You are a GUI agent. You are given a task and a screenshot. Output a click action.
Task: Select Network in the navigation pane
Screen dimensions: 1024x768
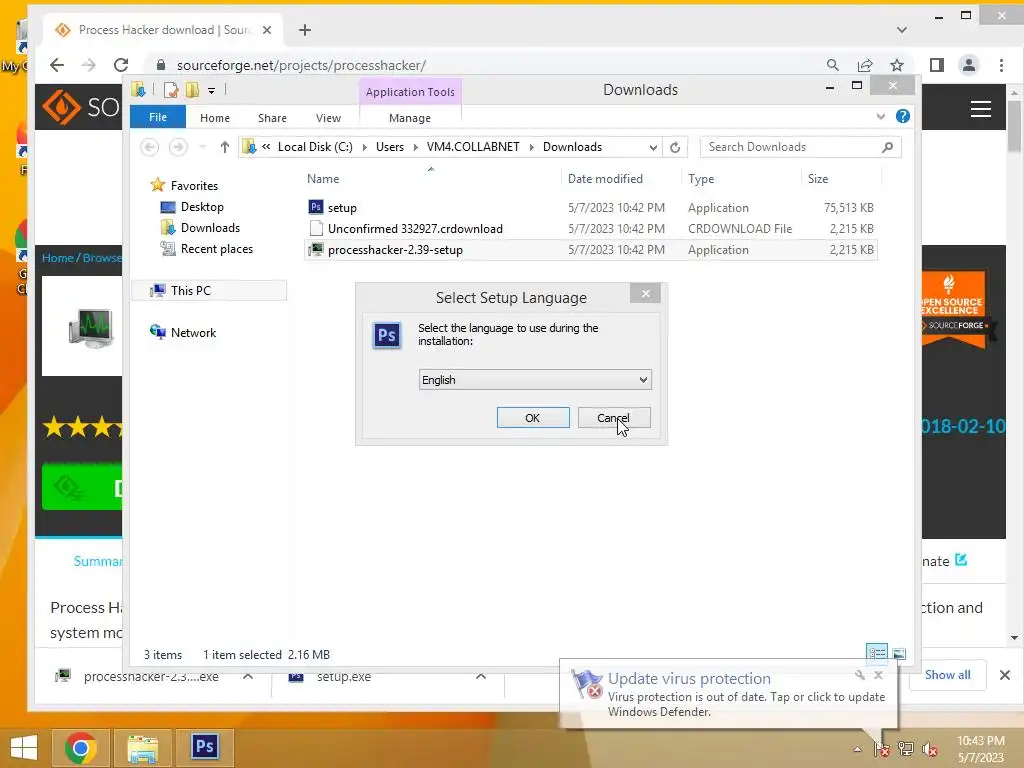point(193,332)
